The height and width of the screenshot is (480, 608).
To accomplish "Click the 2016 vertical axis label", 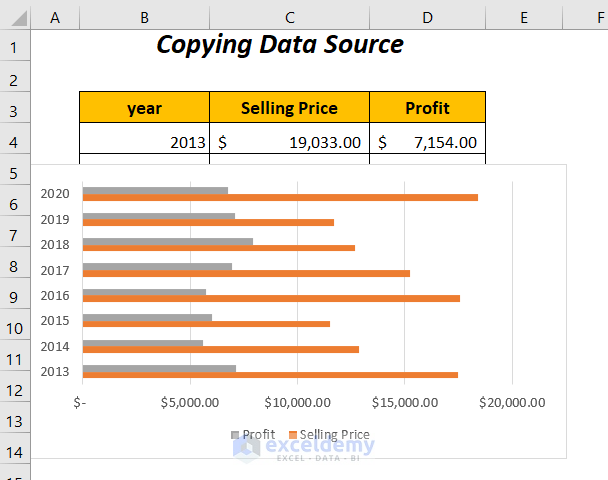I will tap(55, 296).
